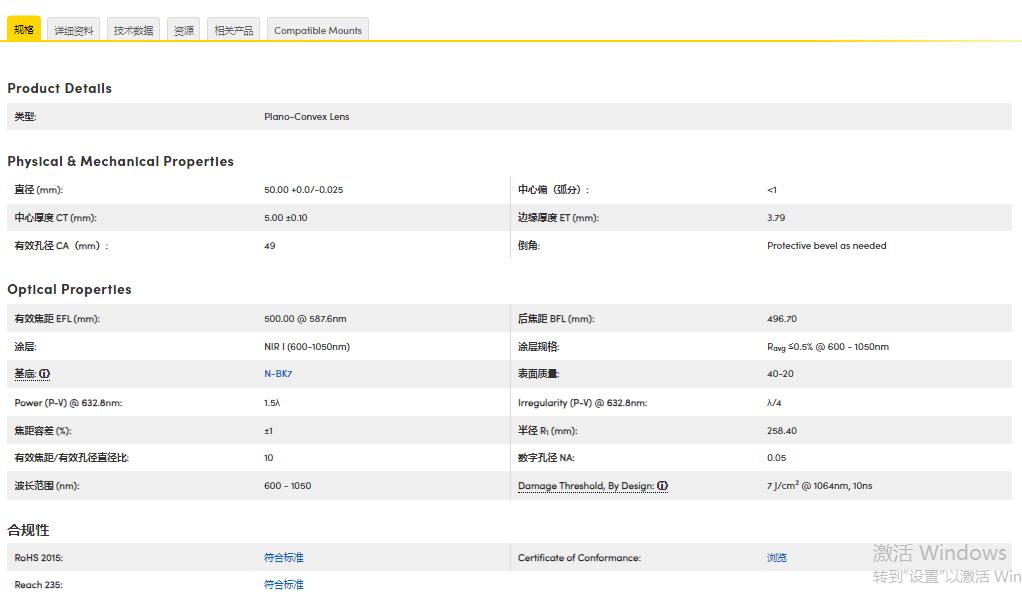Open the Compatible Mounts tab
Image resolution: width=1022 pixels, height=612 pixels.
click(x=318, y=31)
